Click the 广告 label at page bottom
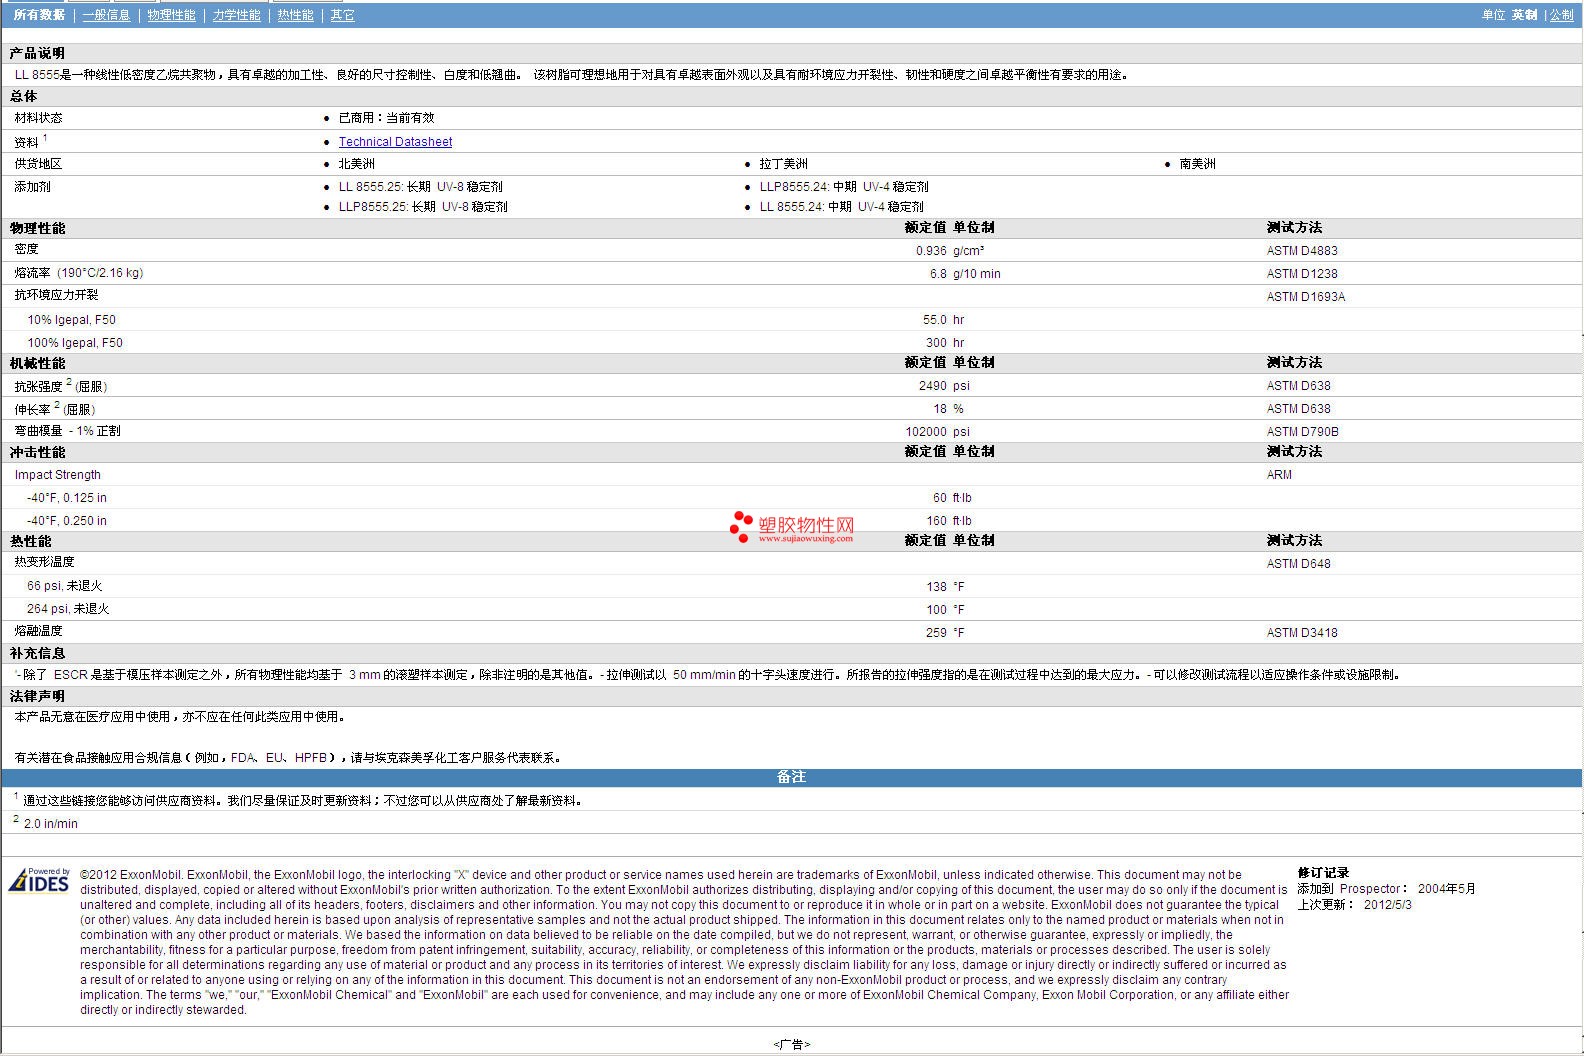 (x=791, y=1044)
